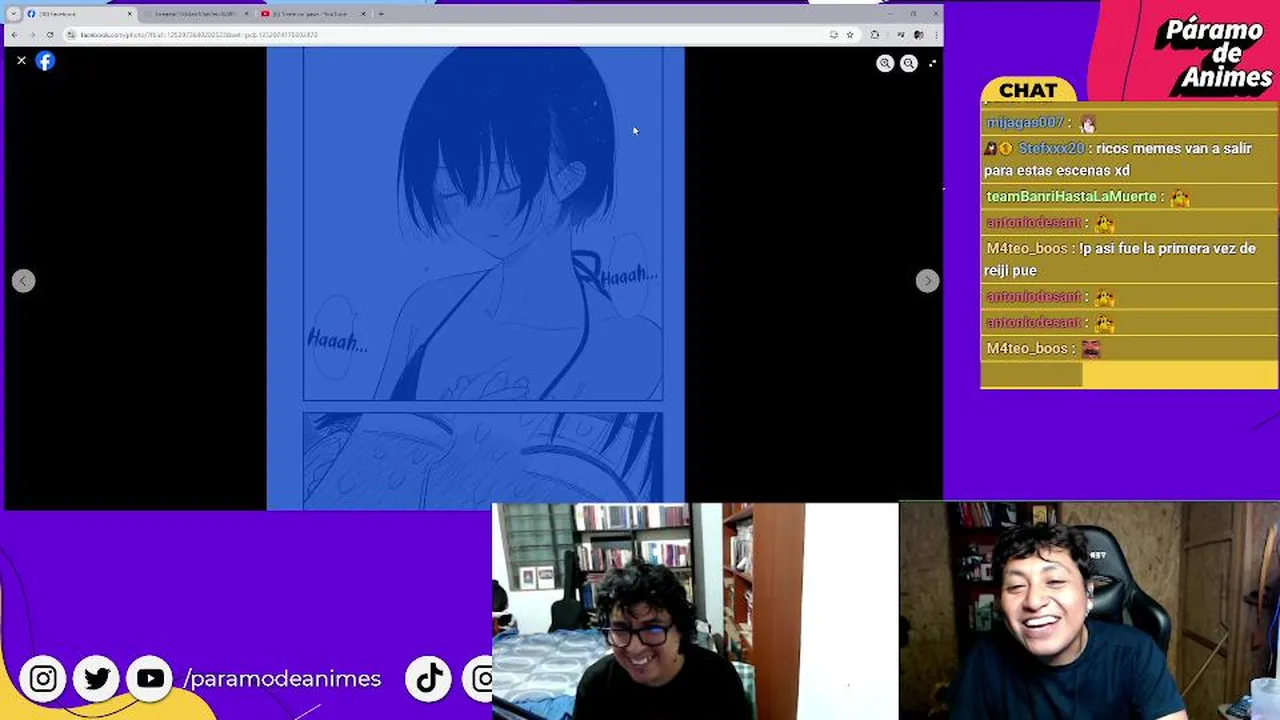Viewport: 1280px width, 720px height.
Task: Go to the next photo arrow
Action: click(x=927, y=281)
